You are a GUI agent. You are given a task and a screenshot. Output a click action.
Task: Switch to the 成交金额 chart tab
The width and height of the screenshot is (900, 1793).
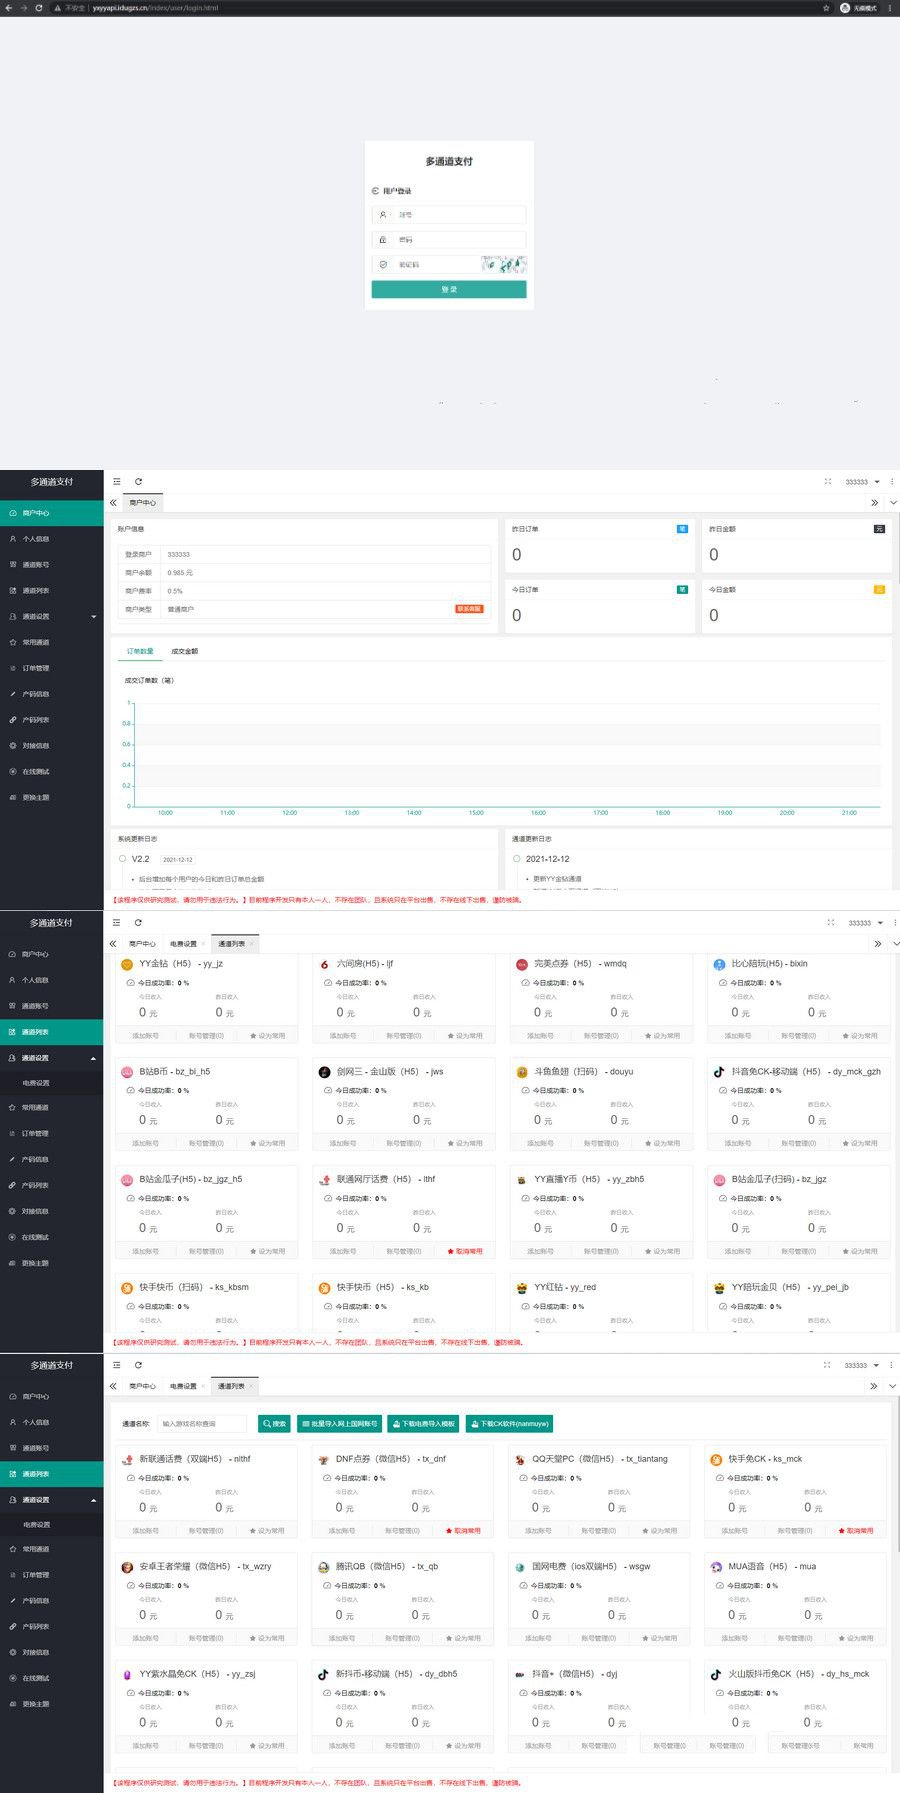(x=184, y=651)
